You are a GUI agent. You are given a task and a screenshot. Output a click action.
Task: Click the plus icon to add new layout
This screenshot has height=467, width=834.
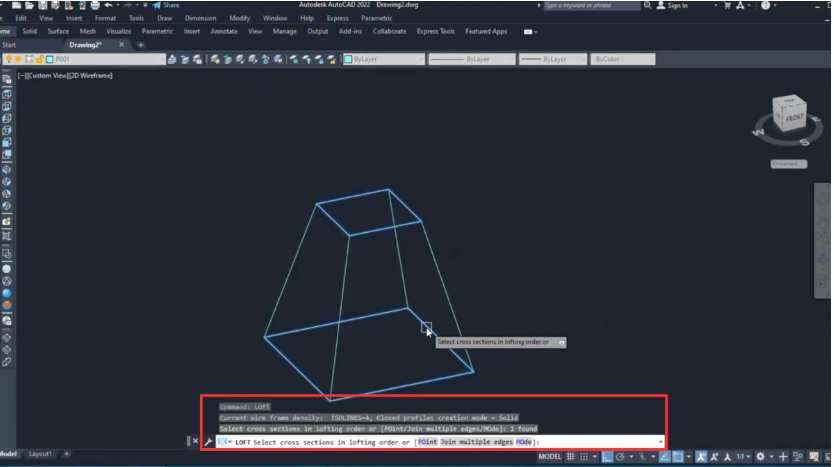(x=67, y=454)
